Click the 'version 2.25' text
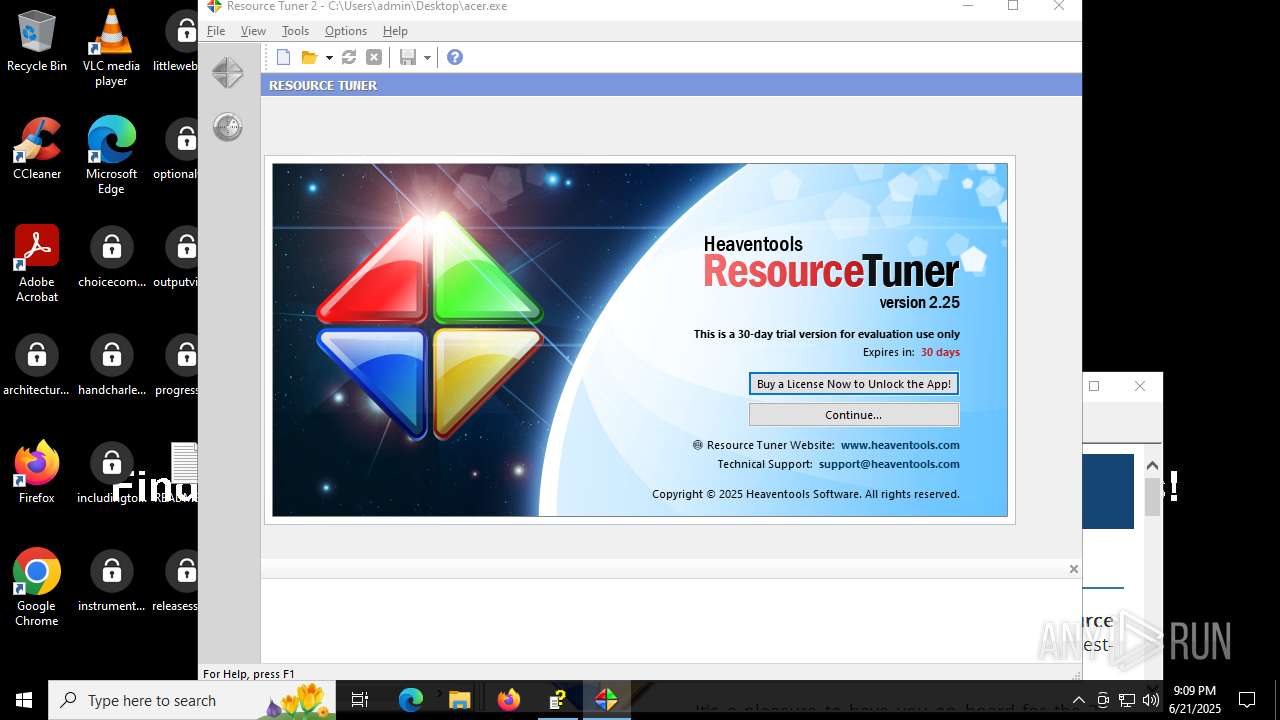 tap(919, 302)
